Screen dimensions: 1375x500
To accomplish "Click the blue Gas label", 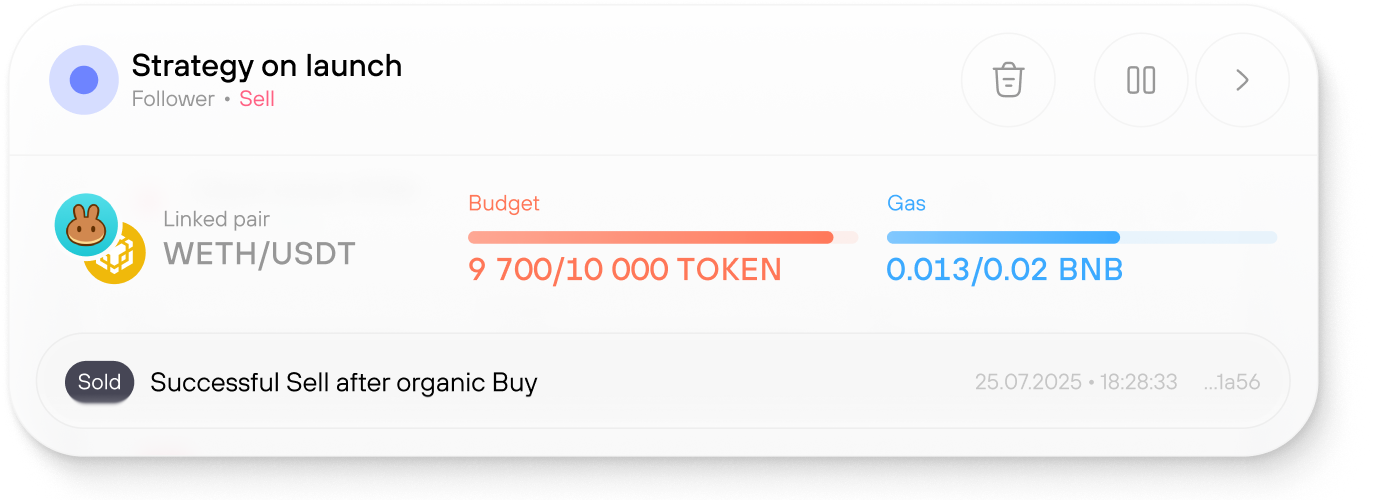I will coord(906,203).
